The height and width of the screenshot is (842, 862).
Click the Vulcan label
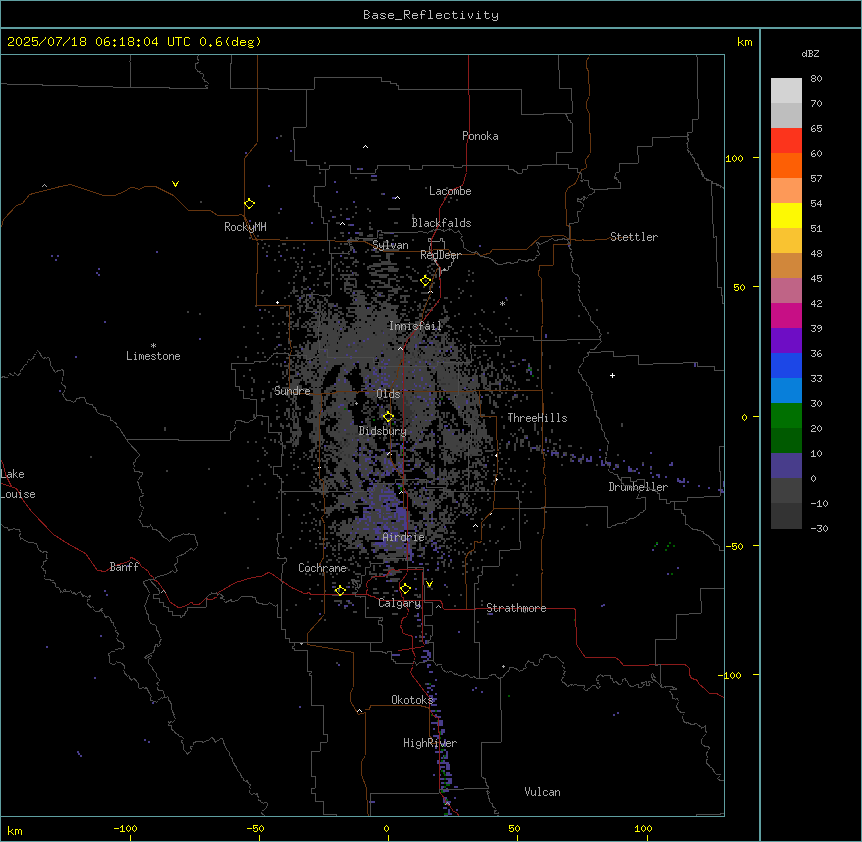[542, 792]
